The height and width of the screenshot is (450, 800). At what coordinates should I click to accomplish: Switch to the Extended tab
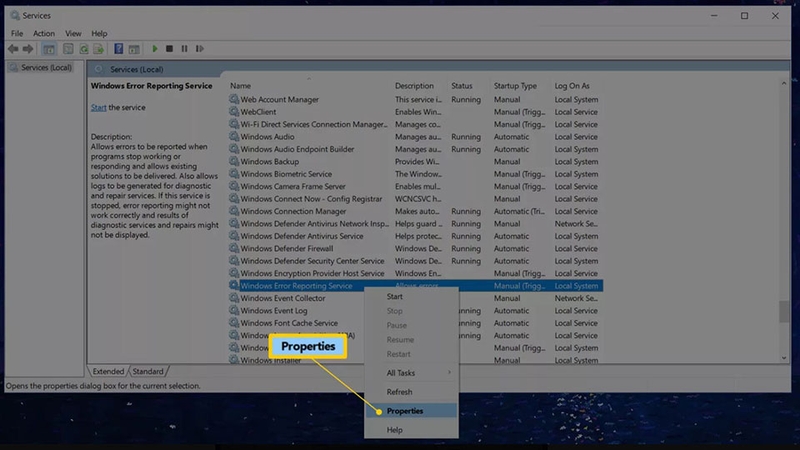(108, 371)
